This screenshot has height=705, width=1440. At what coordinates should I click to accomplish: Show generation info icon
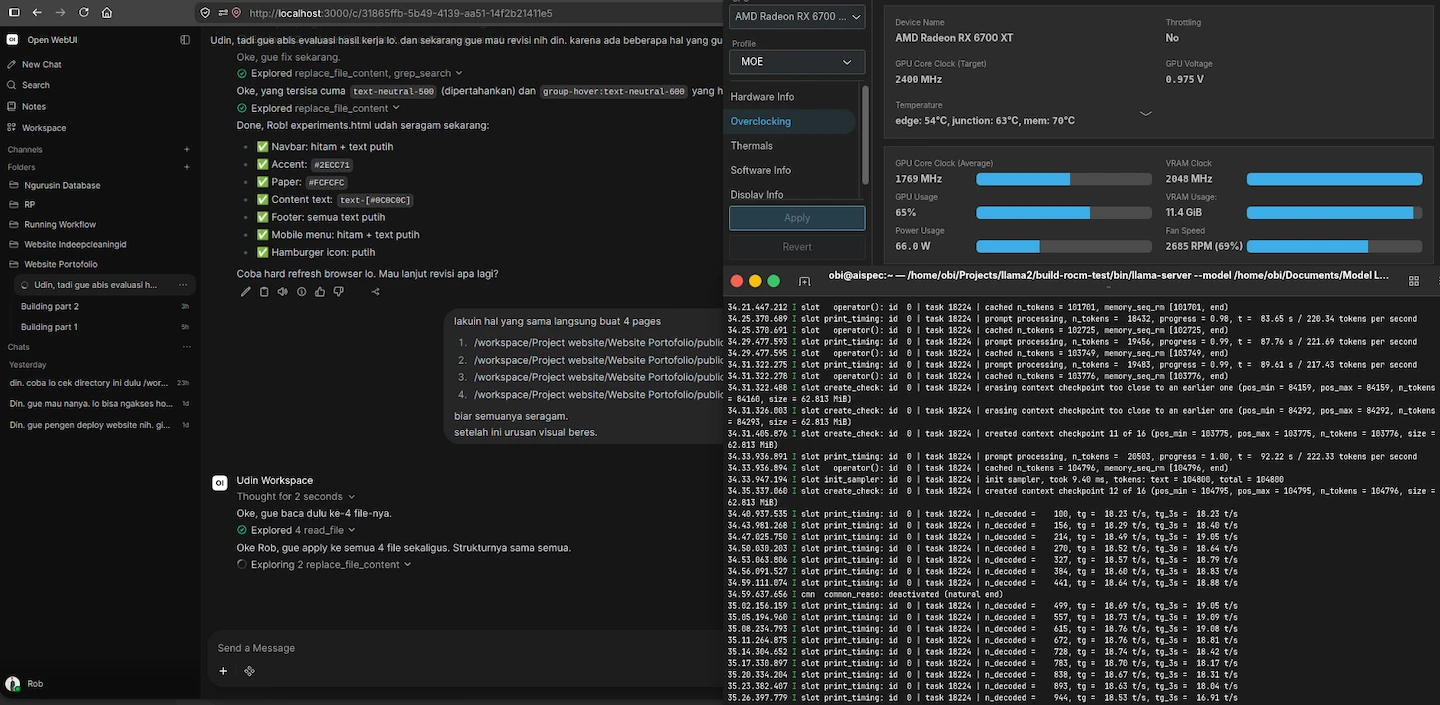[301, 292]
